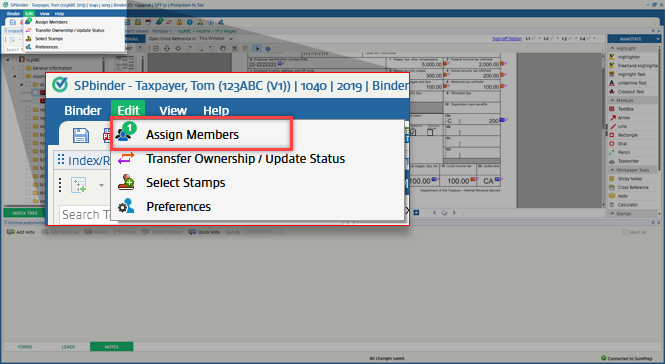The width and height of the screenshot is (665, 364).
Task: Open the enlarged Help menu
Action: point(216,111)
